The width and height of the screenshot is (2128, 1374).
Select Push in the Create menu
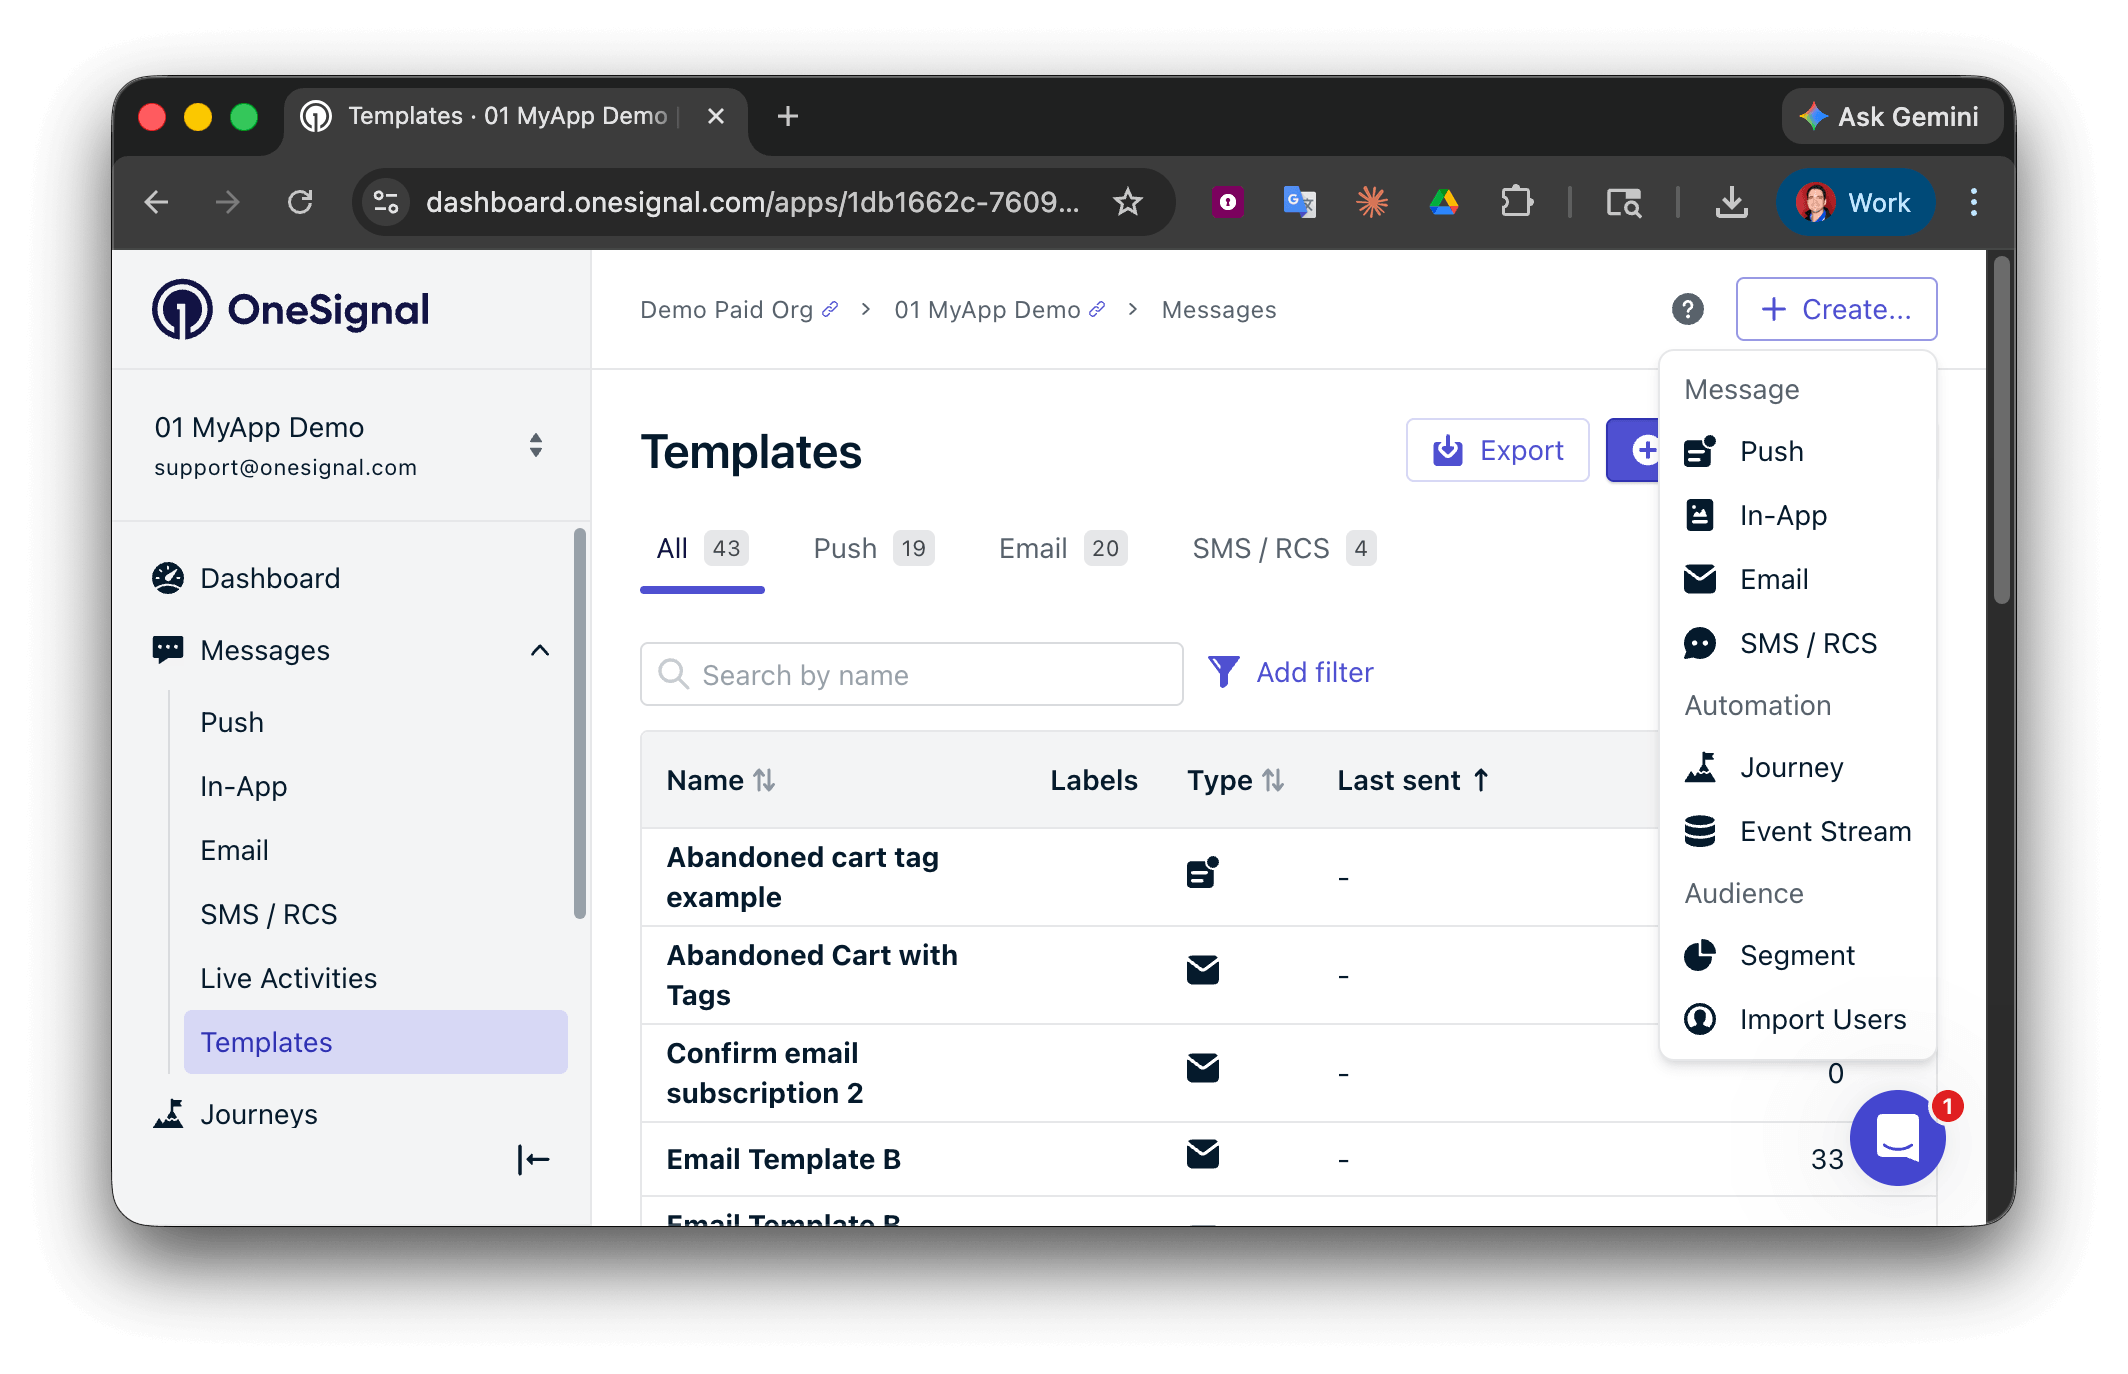click(x=1770, y=451)
